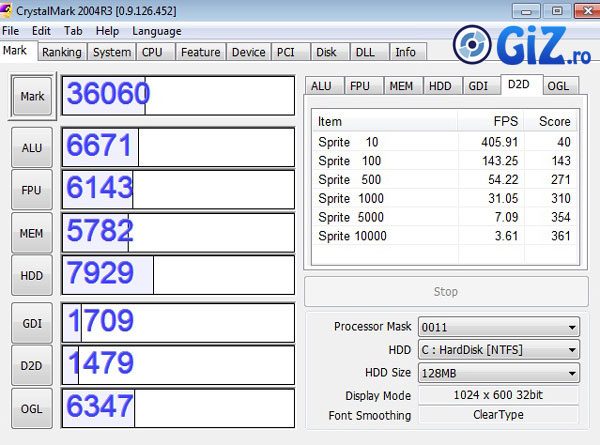This screenshot has height=445, width=600.
Task: Click the CrystalMark title bar app icon
Action: click(x=7, y=11)
